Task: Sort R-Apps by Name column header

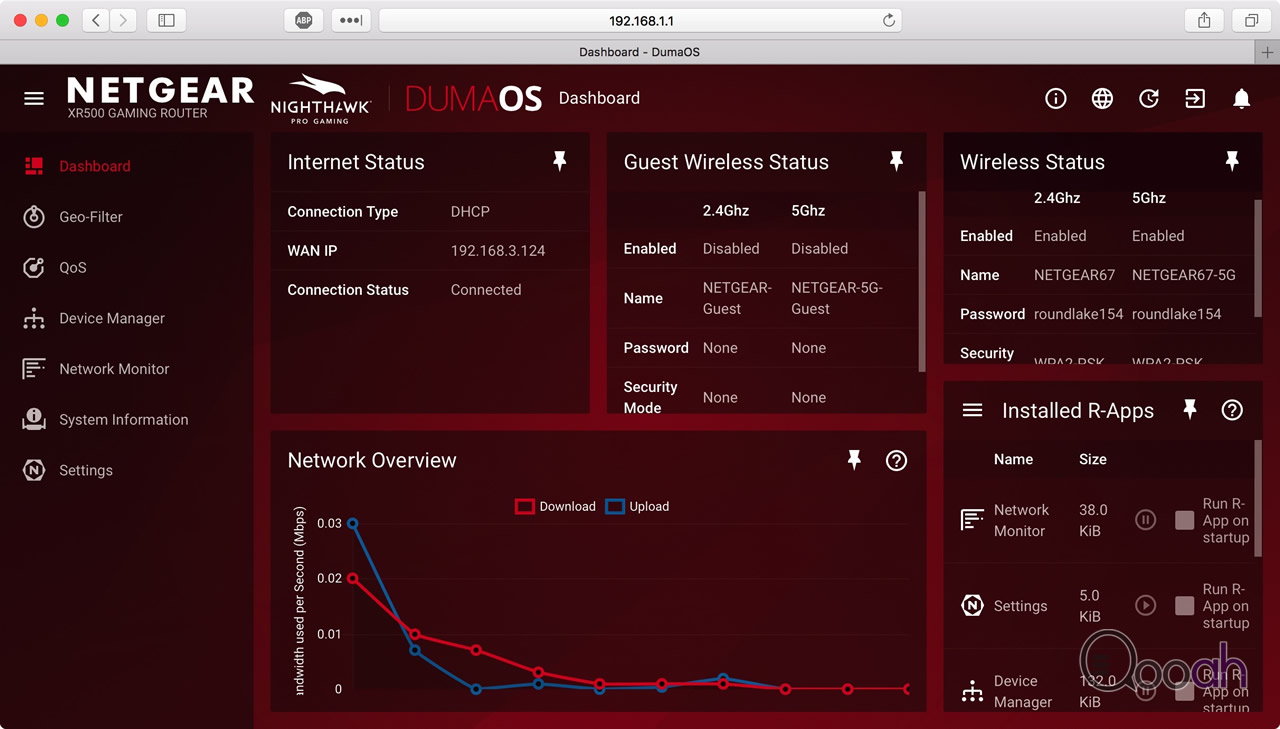Action: point(1013,459)
